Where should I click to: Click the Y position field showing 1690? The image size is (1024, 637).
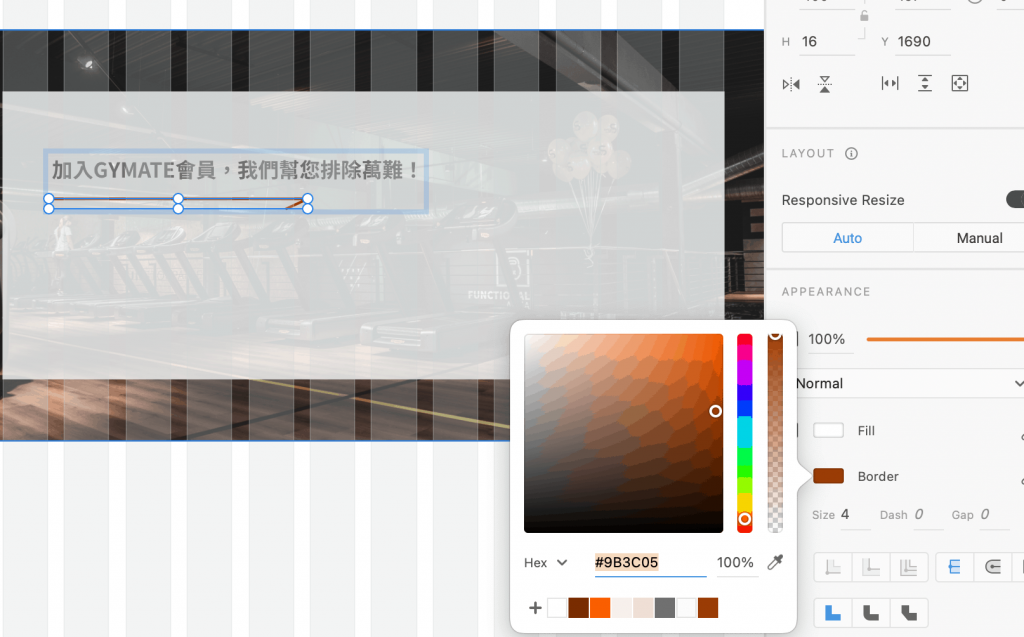pyautogui.click(x=923, y=42)
